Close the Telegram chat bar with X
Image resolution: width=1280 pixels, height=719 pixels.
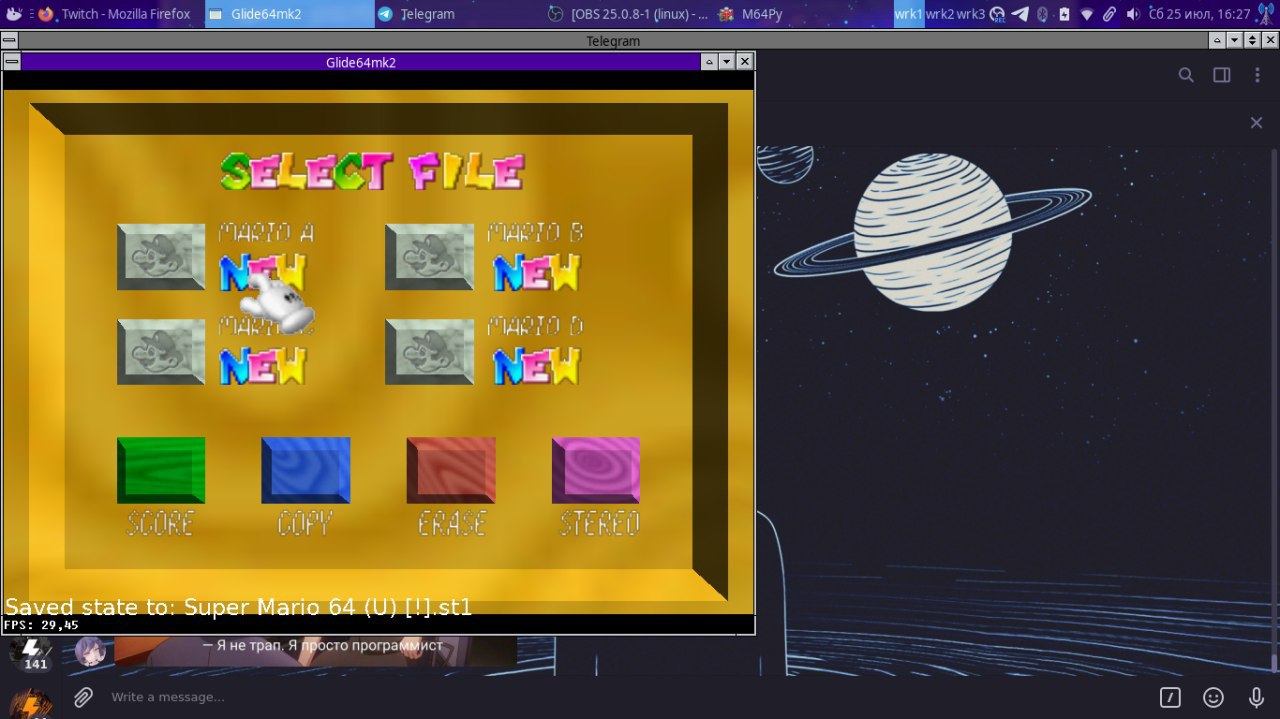(1256, 123)
